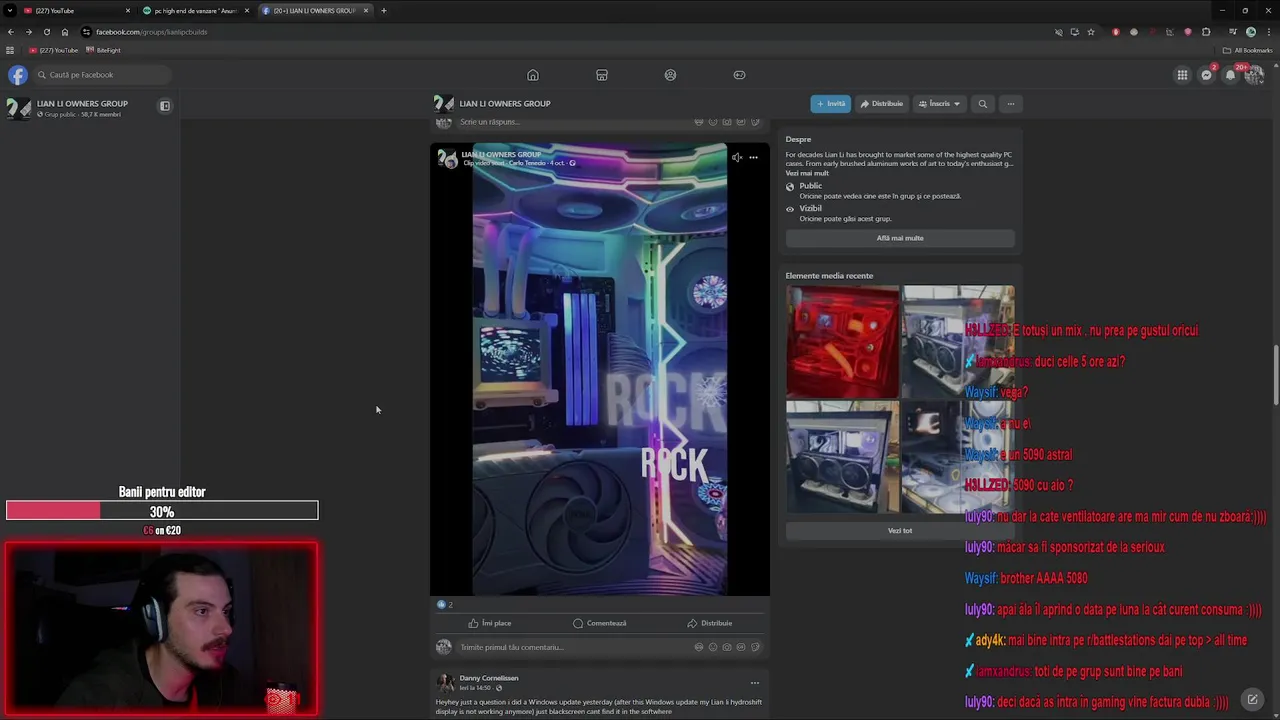Open the Facebook apps grid menu

1182,75
